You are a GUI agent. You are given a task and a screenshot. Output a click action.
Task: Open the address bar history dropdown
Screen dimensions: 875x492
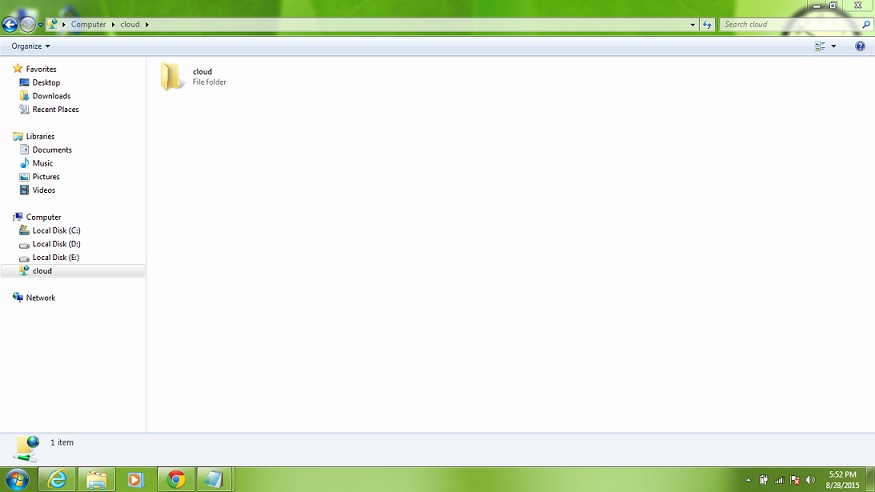tap(693, 25)
